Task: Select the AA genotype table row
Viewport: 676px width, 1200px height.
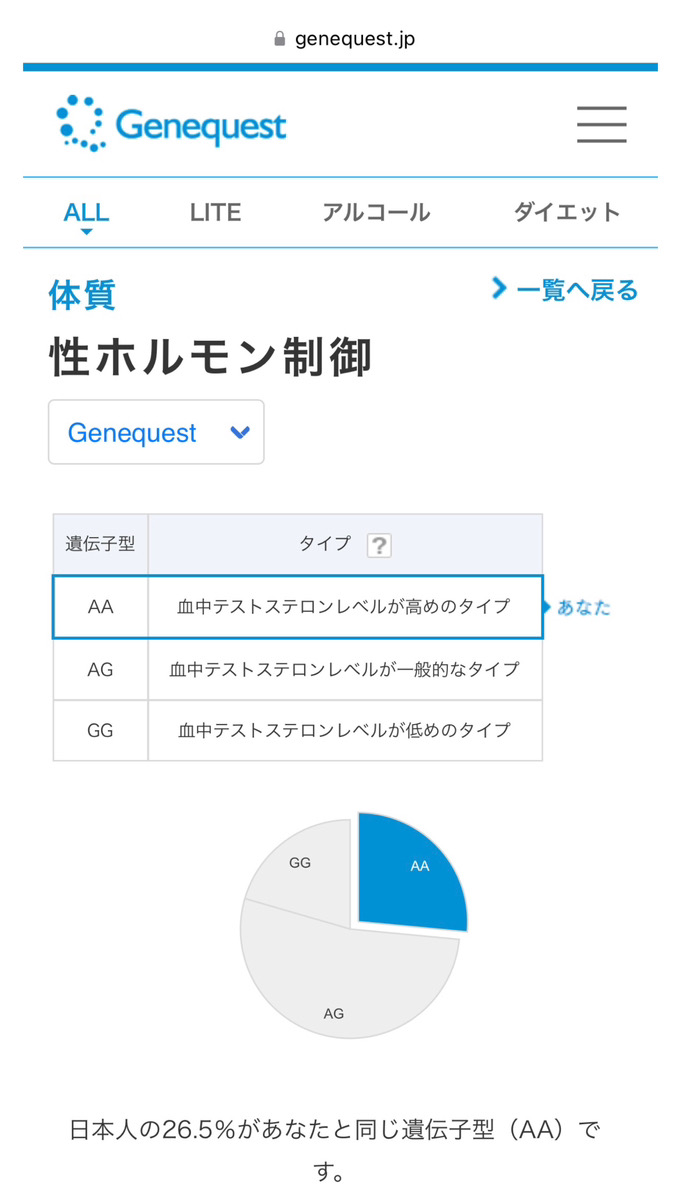Action: tap(297, 607)
